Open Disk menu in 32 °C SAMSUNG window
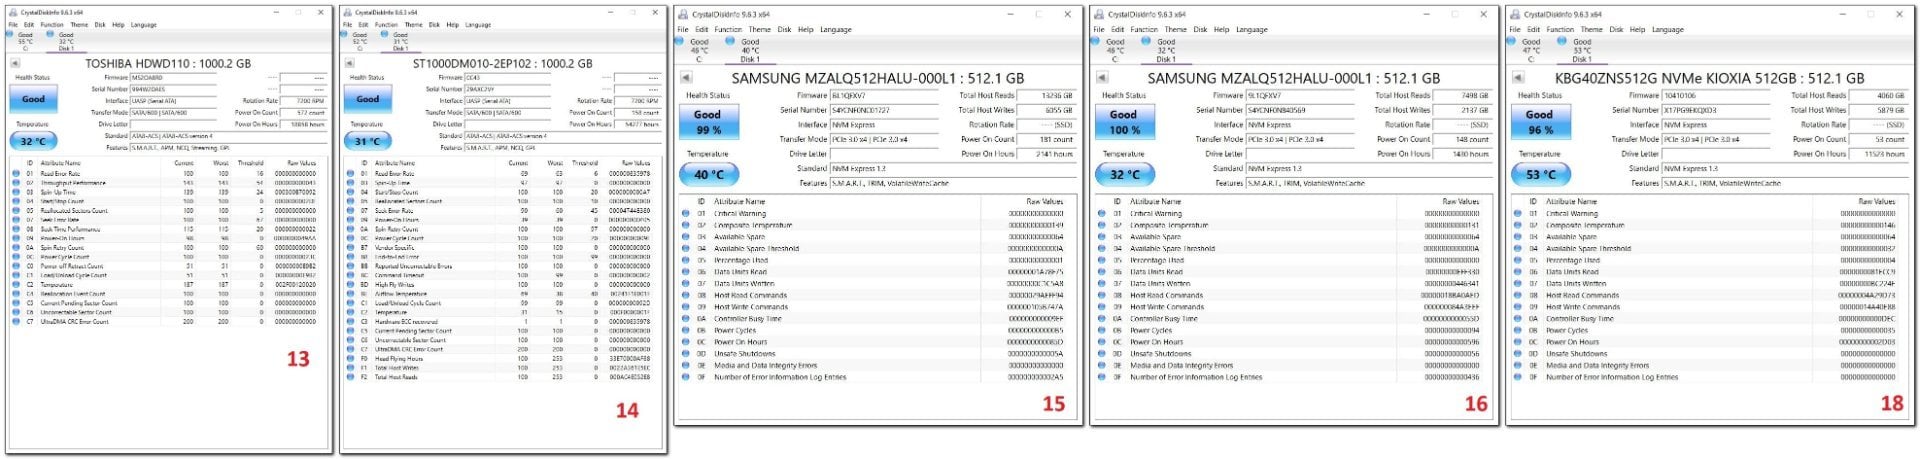 [1200, 30]
